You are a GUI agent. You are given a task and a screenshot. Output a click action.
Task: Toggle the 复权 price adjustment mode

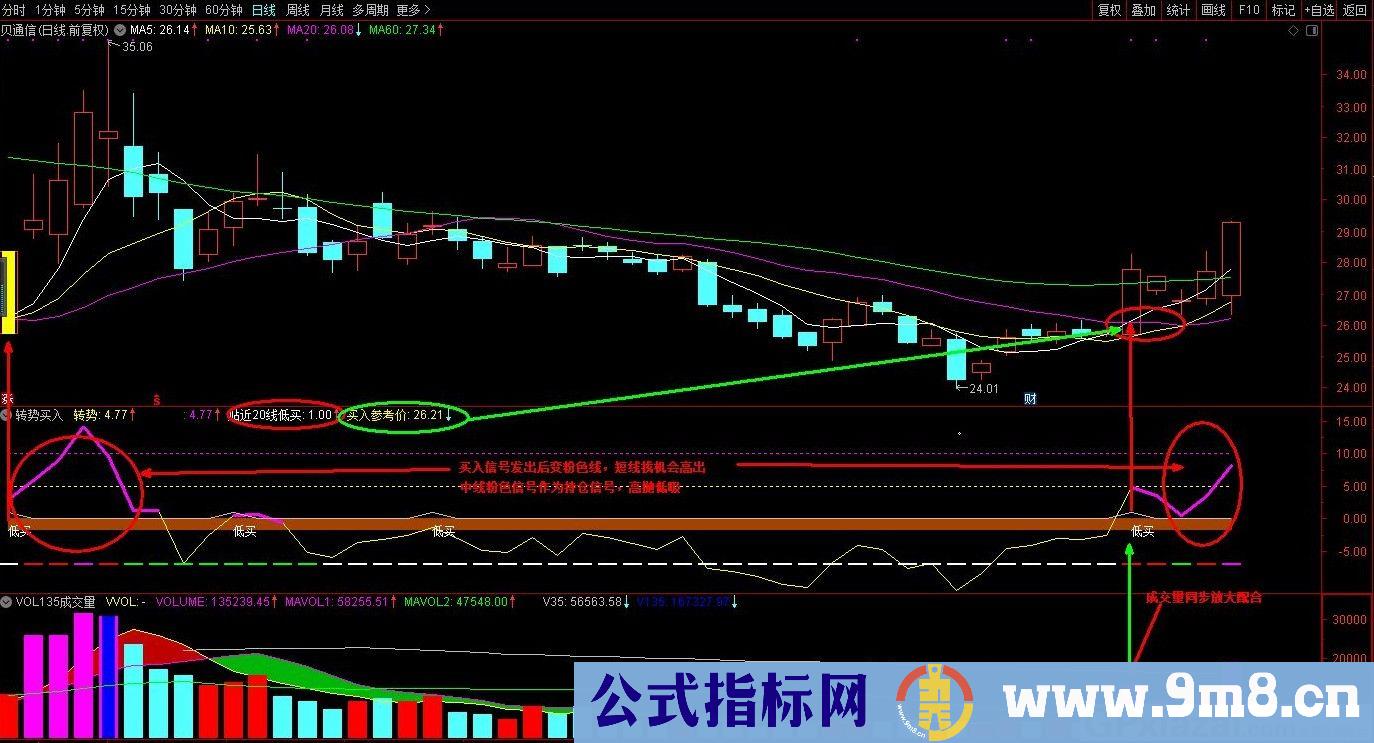point(1110,10)
